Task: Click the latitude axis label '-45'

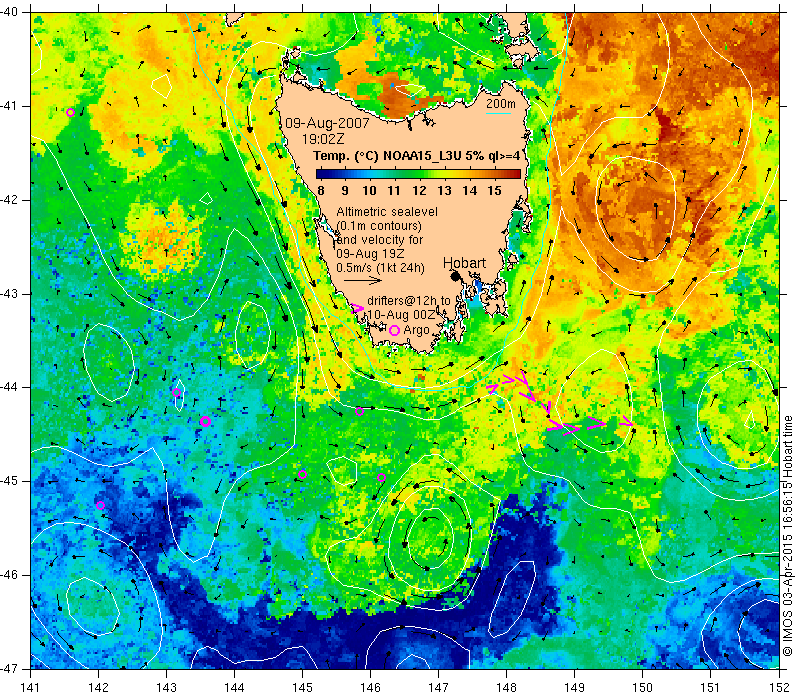Action: tap(9, 481)
